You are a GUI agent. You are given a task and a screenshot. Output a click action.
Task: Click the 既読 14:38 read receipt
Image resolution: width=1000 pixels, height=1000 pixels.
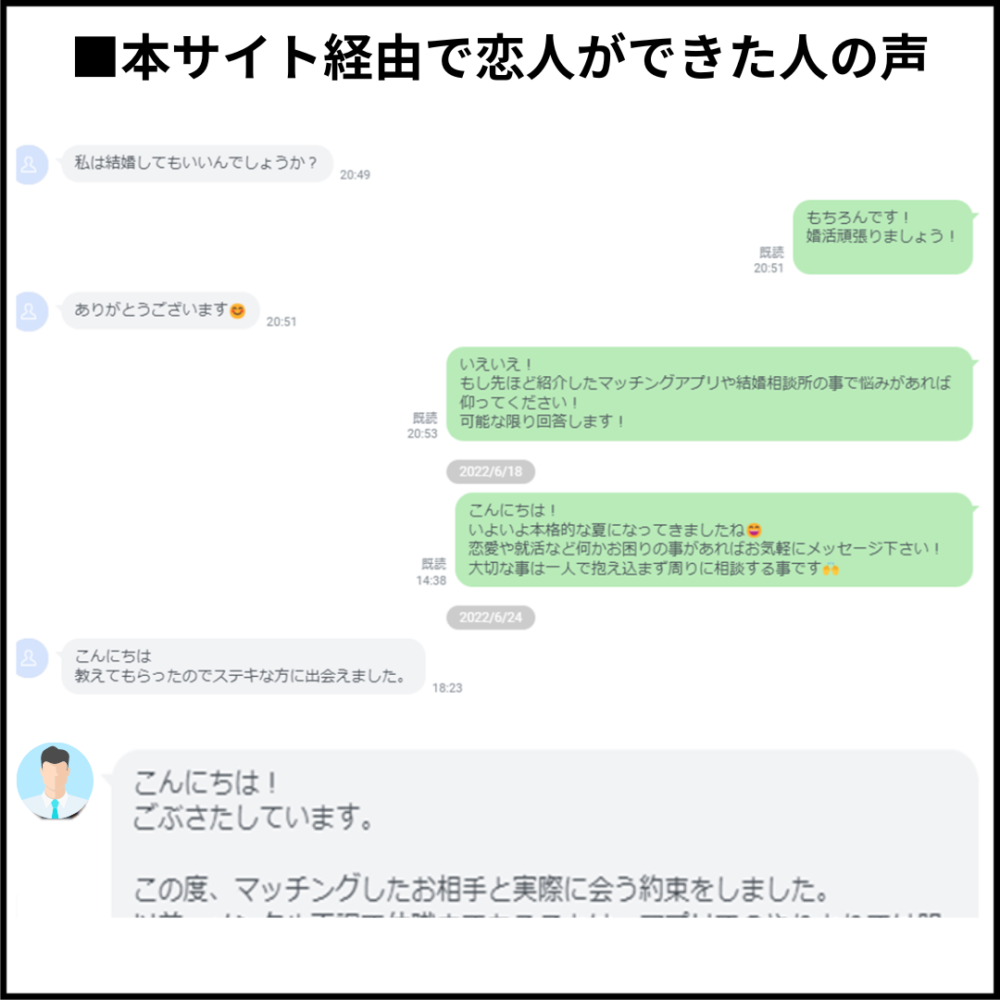(432, 571)
